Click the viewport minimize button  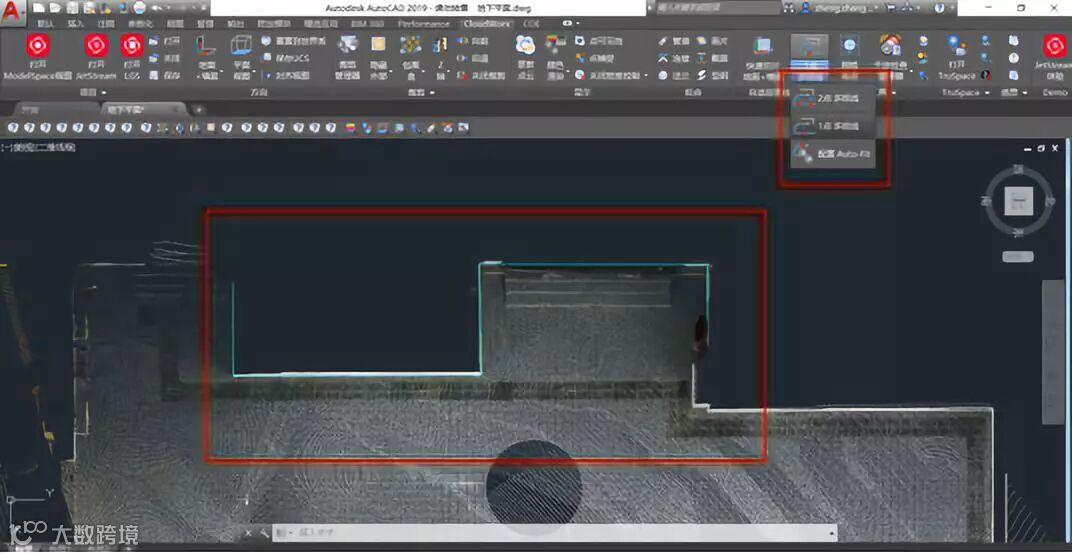1028,148
